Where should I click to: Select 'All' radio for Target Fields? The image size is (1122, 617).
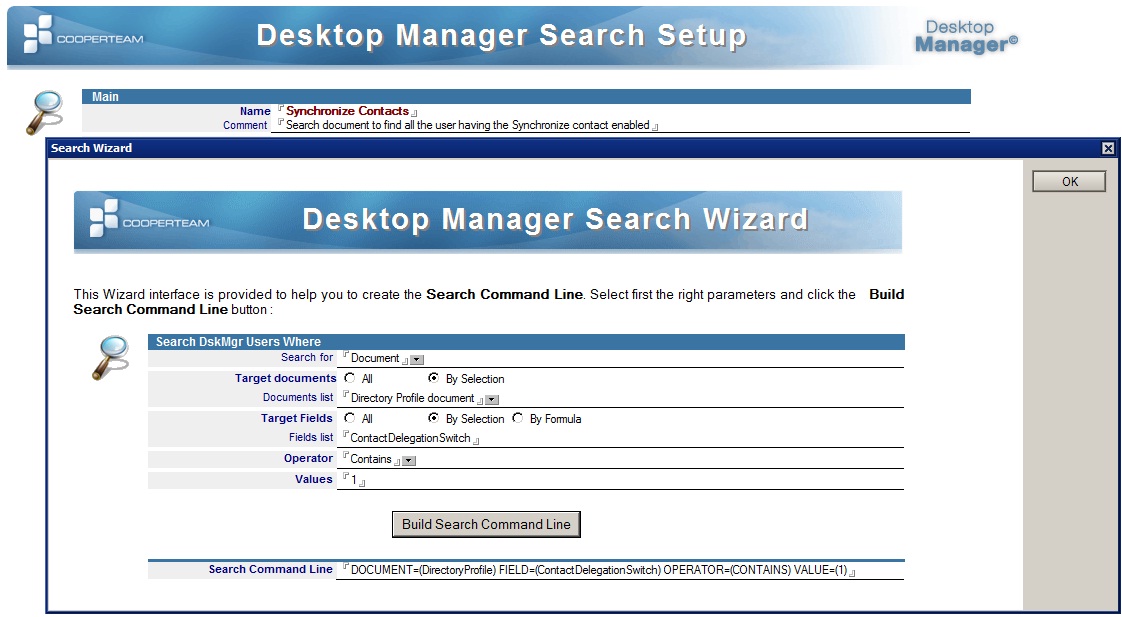pyautogui.click(x=349, y=418)
